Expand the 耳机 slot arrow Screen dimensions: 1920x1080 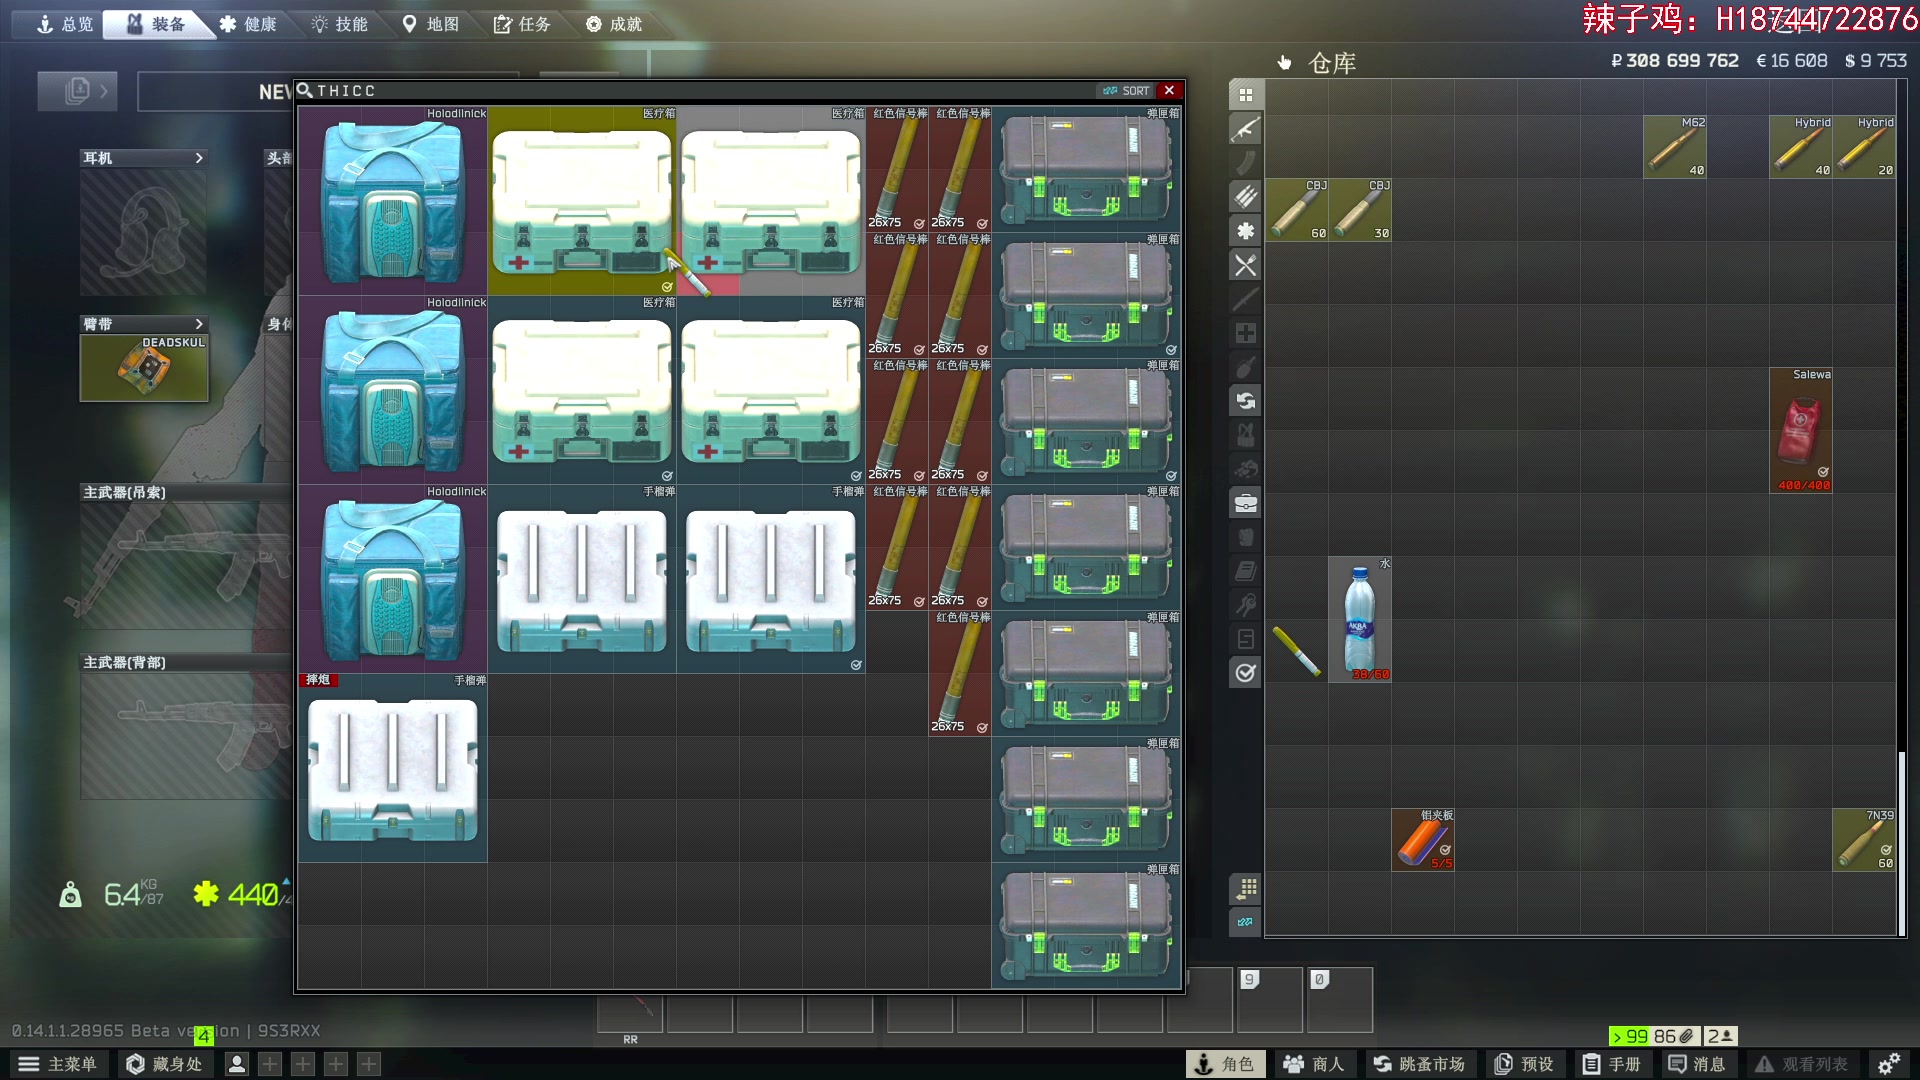pyautogui.click(x=199, y=158)
